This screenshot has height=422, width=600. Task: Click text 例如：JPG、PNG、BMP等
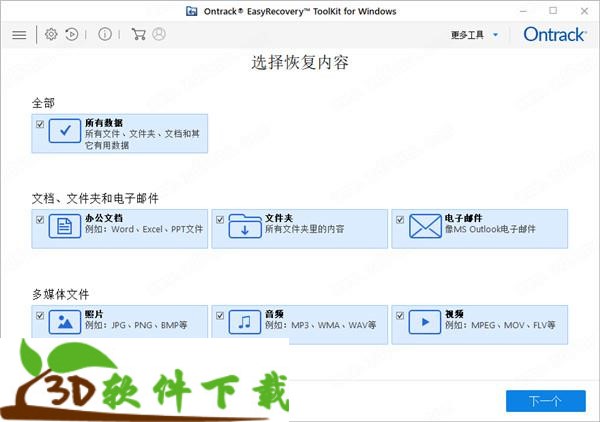tap(136, 325)
